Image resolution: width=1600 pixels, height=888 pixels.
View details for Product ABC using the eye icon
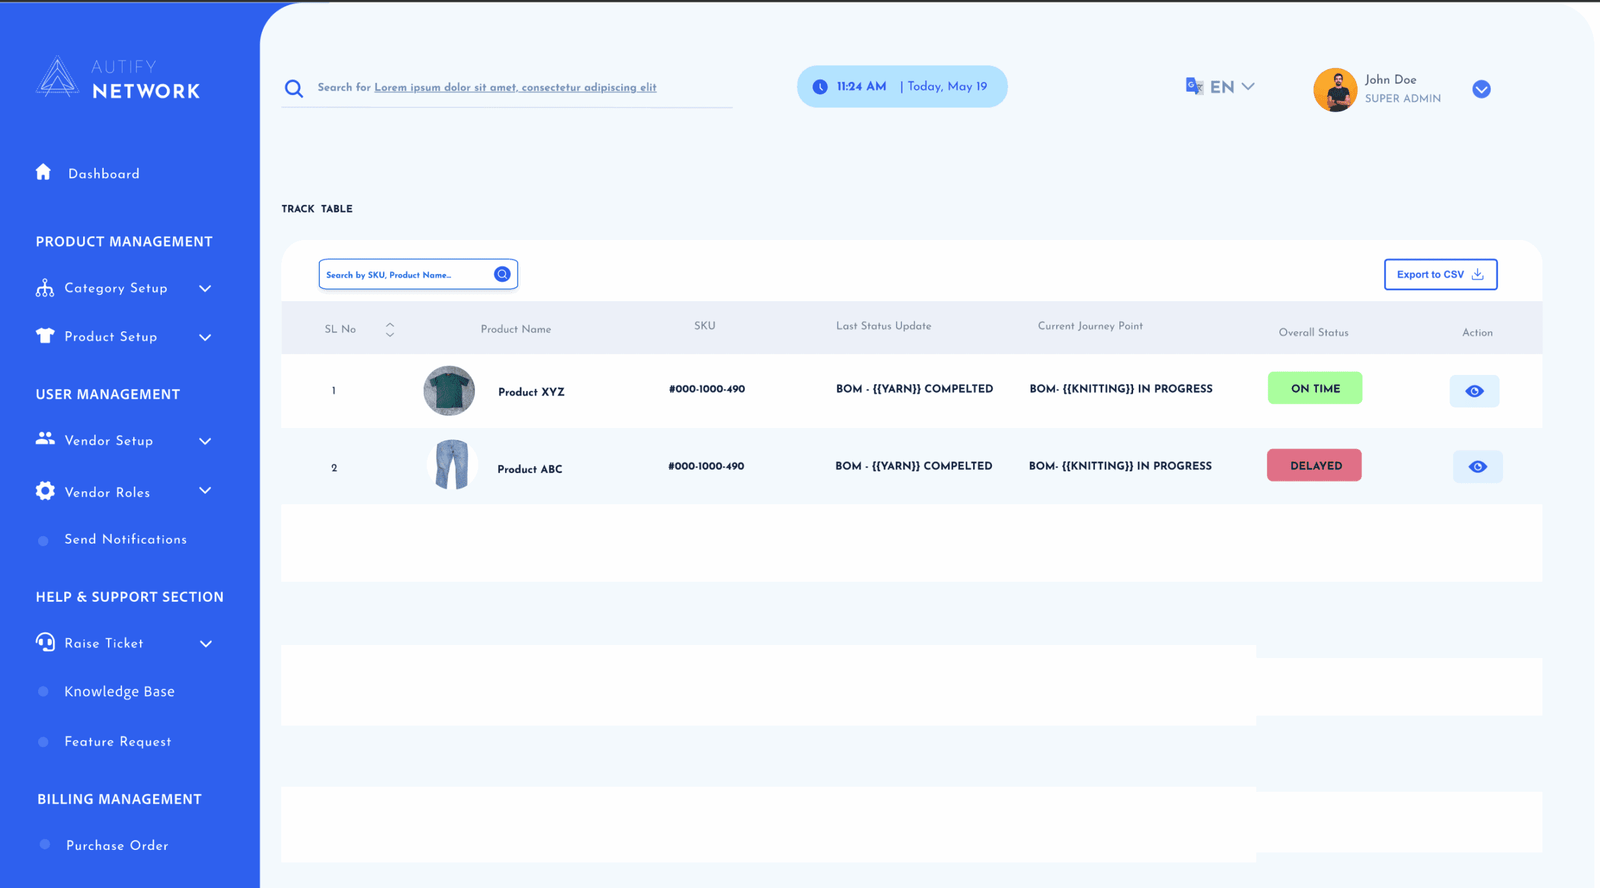1477,467
